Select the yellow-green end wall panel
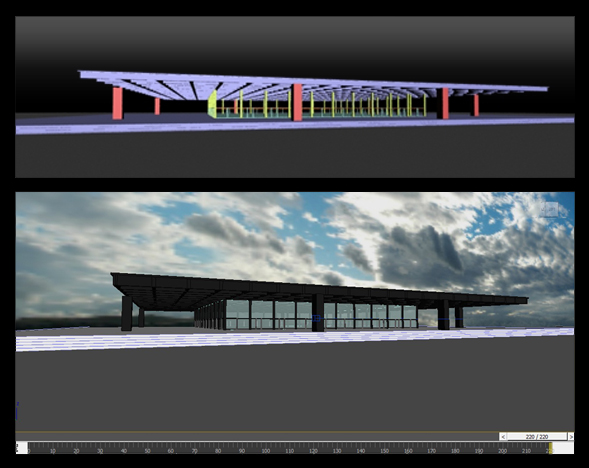Screen dimensions: 589x468 [213, 104]
